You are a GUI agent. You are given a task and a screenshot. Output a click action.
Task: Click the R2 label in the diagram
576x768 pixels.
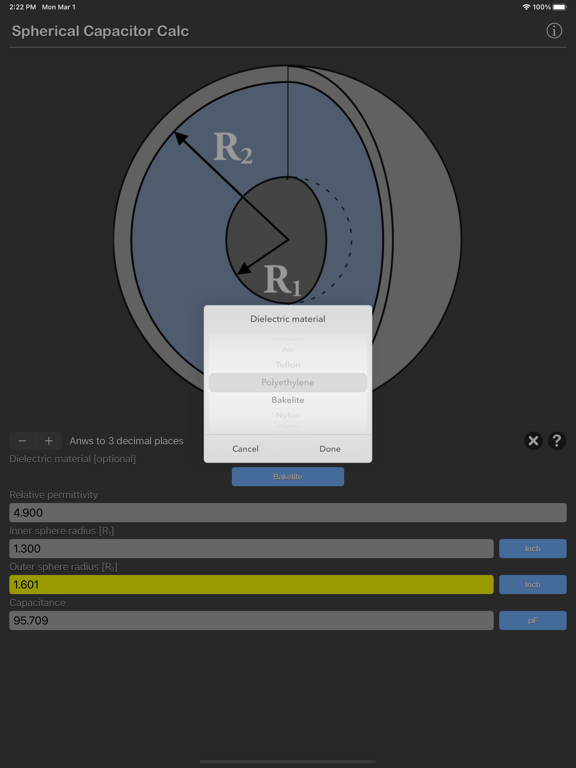233,147
